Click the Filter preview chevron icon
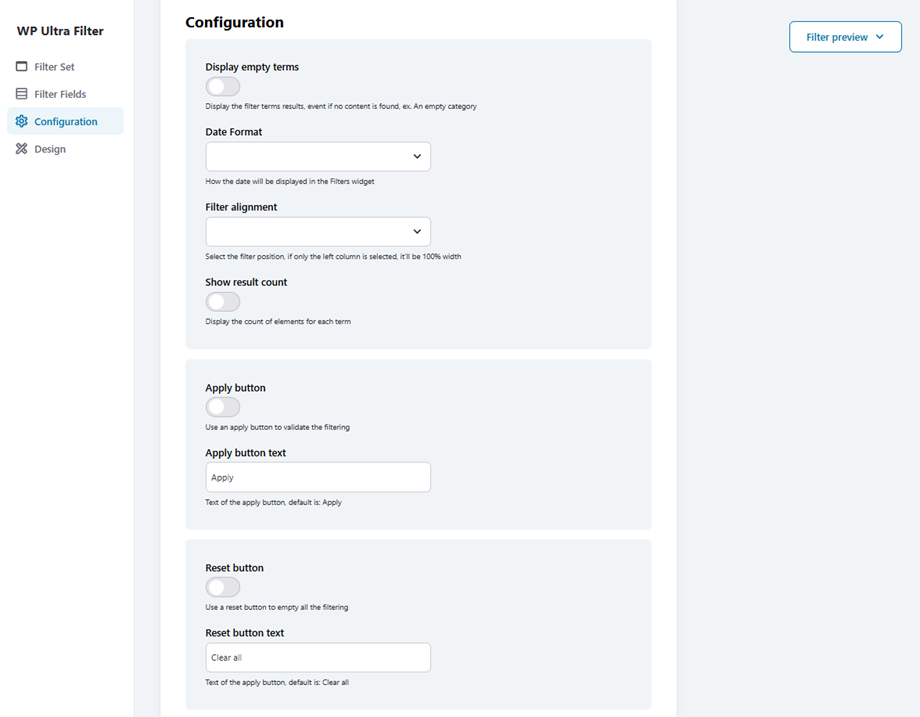Screen dimensions: 920x717 (x=880, y=37)
